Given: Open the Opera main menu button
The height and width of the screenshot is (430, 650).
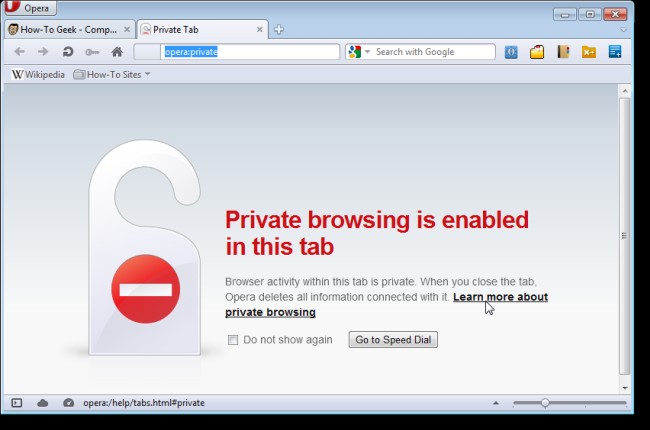Looking at the screenshot, I should [x=30, y=7].
